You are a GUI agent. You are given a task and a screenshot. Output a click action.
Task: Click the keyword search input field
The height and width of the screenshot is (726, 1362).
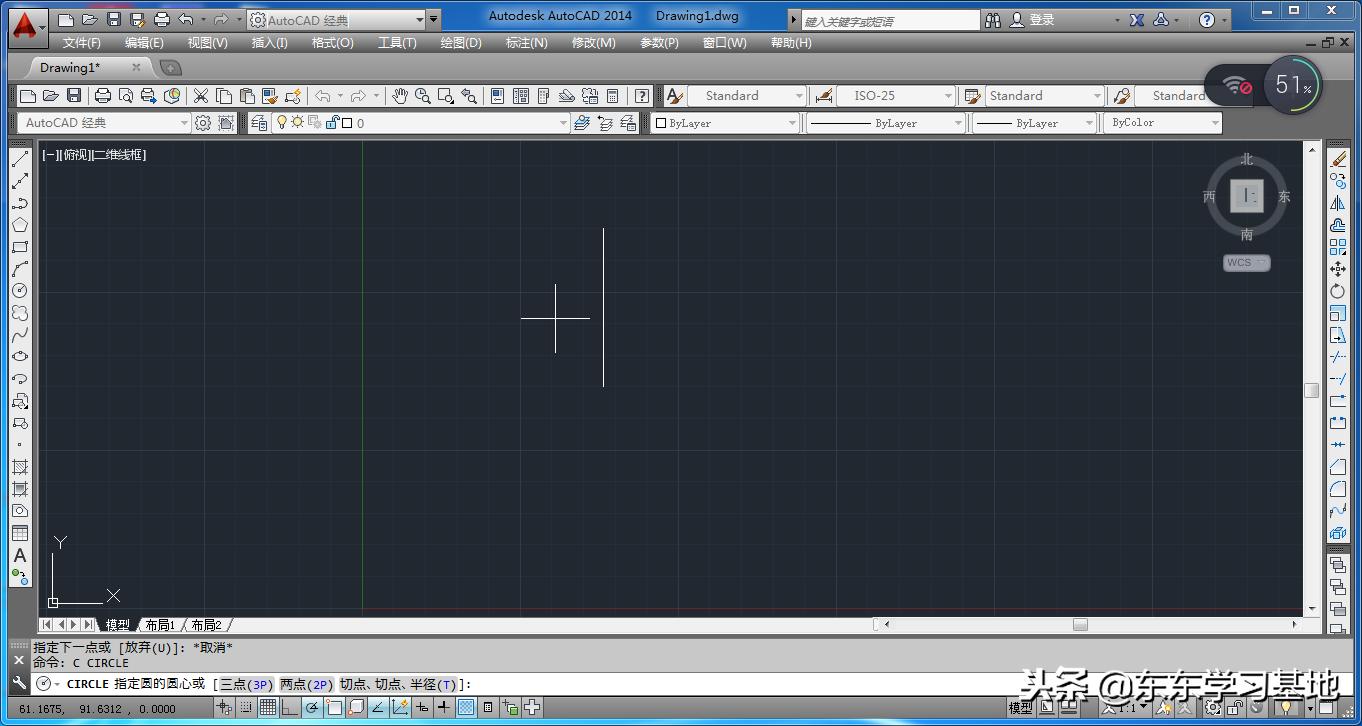(890, 20)
